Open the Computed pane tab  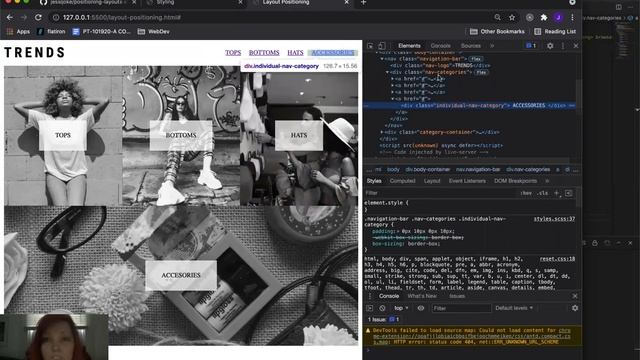click(x=402, y=181)
